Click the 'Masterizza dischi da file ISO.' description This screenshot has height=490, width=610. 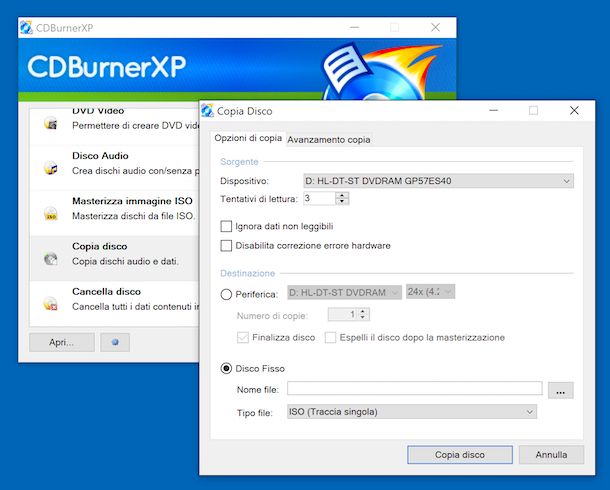133,216
